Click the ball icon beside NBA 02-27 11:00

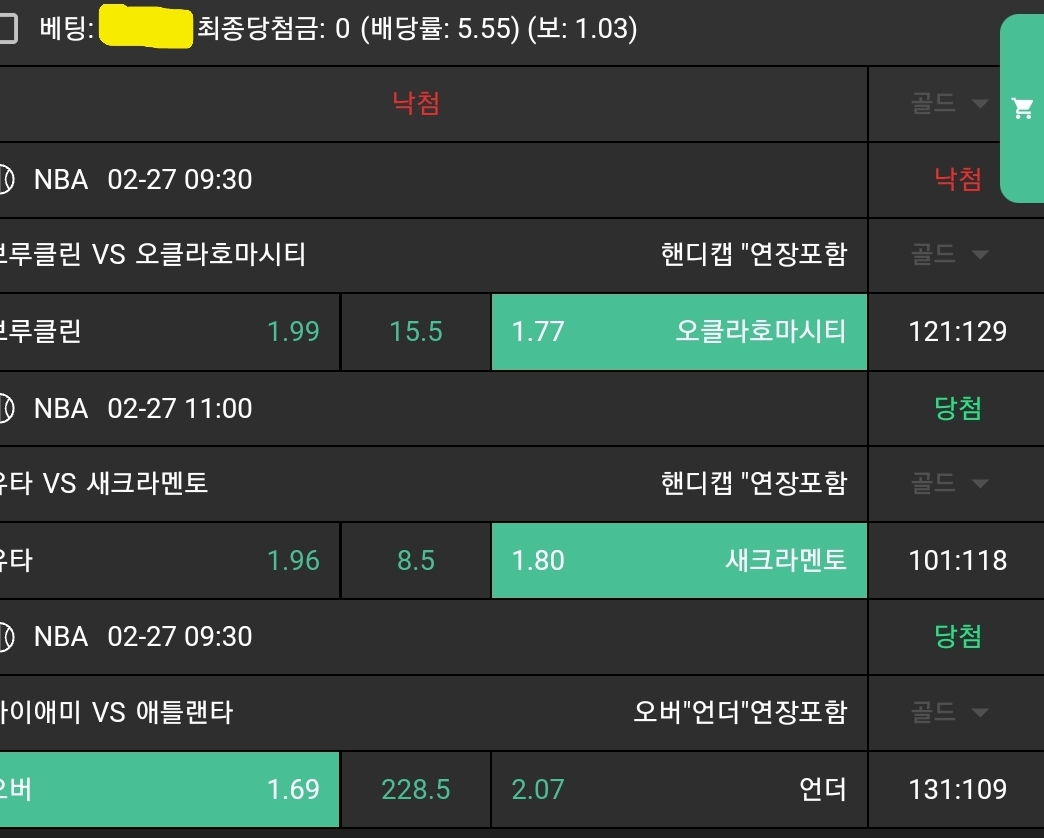pyautogui.click(x=6, y=408)
